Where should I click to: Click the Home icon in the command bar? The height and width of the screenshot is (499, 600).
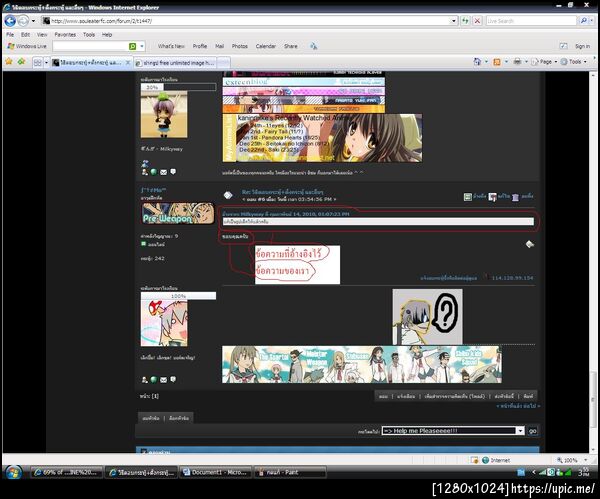[477, 61]
